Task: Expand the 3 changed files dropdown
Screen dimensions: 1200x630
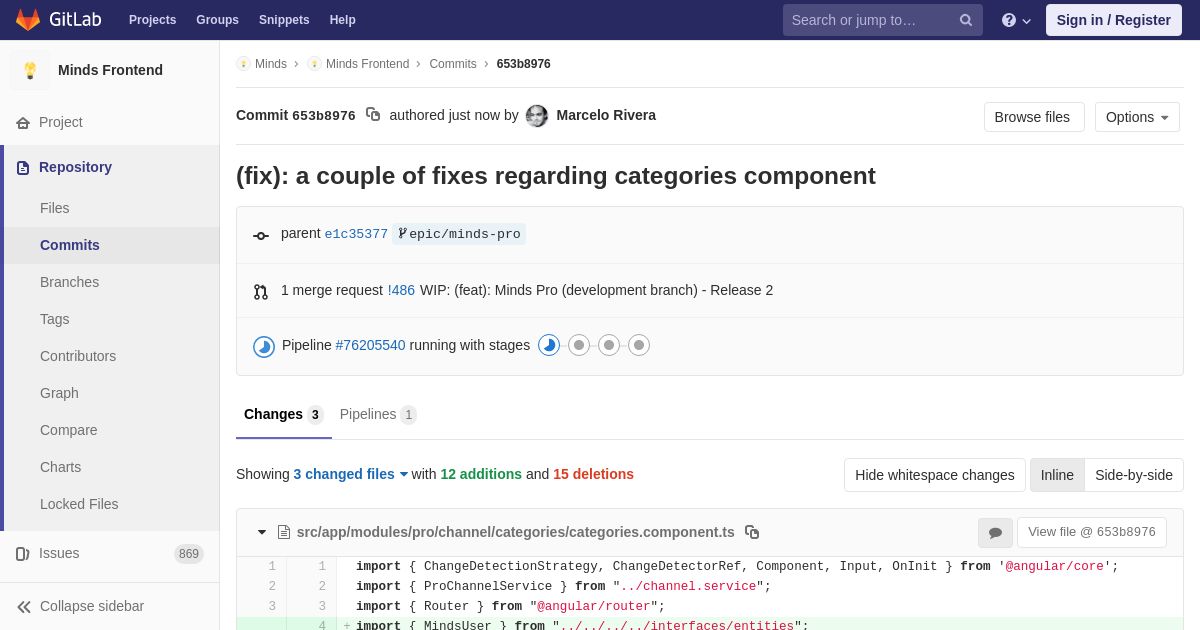Action: [x=351, y=474]
